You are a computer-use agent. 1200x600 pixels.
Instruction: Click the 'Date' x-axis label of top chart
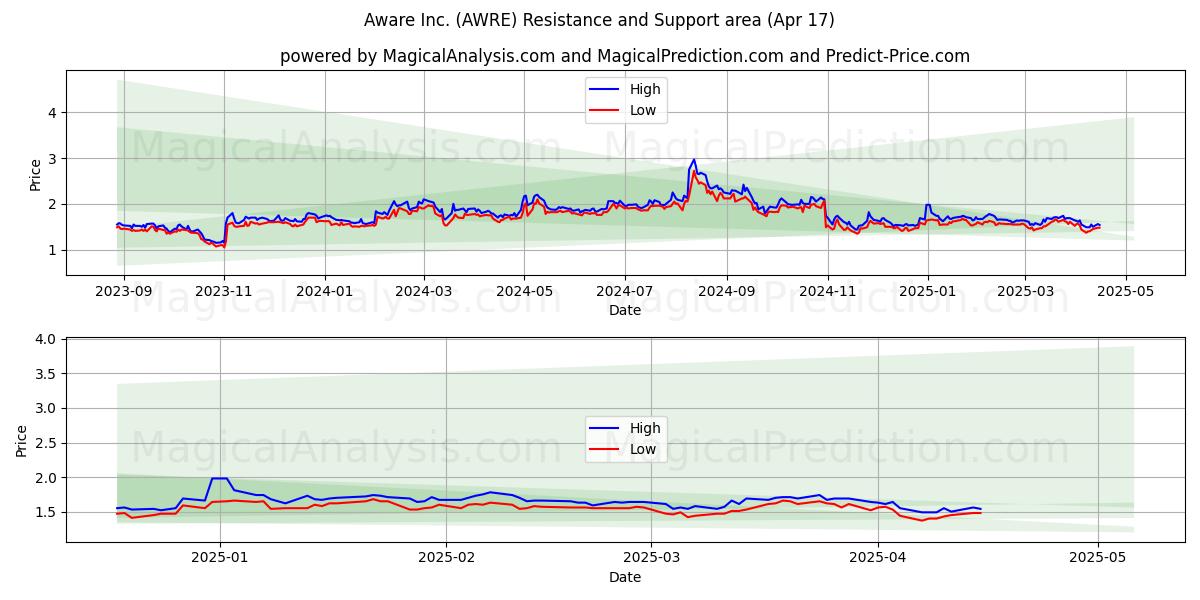click(625, 311)
